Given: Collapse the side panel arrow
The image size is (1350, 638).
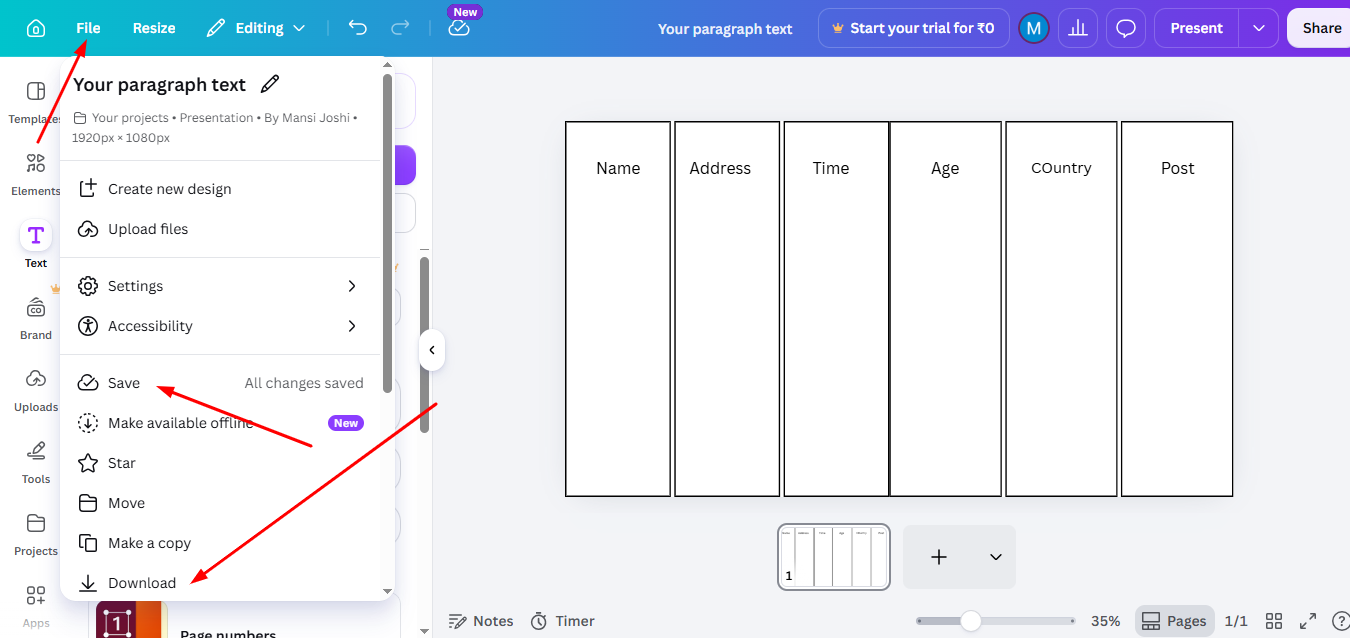Looking at the screenshot, I should point(432,350).
